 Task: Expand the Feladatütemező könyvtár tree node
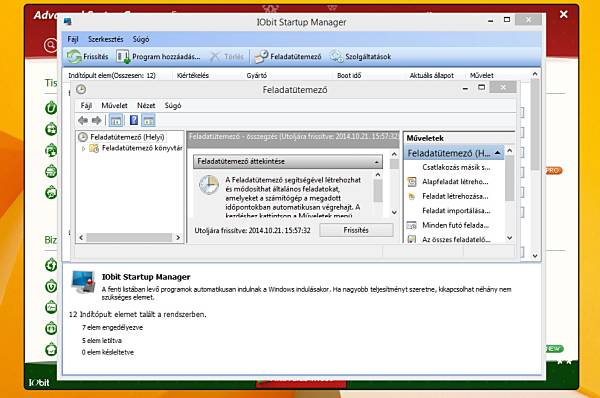click(x=83, y=148)
